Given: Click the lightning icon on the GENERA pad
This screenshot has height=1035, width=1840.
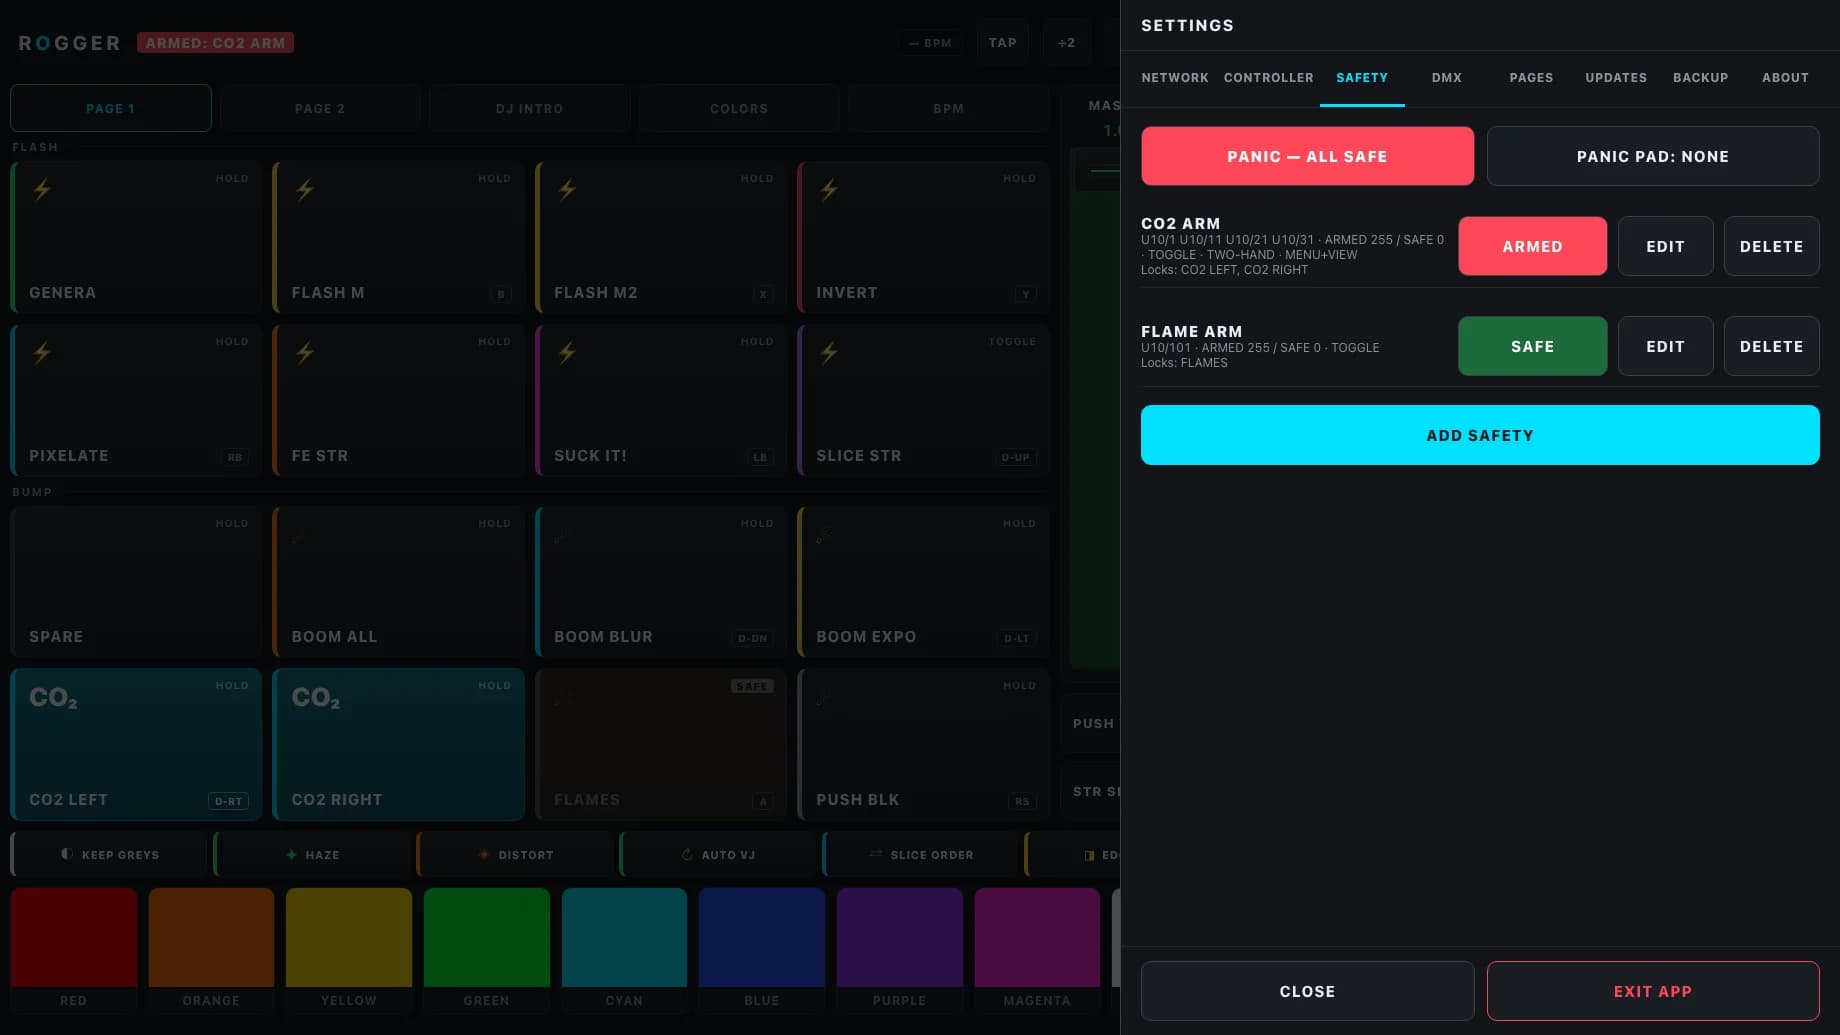Looking at the screenshot, I should tap(42, 189).
